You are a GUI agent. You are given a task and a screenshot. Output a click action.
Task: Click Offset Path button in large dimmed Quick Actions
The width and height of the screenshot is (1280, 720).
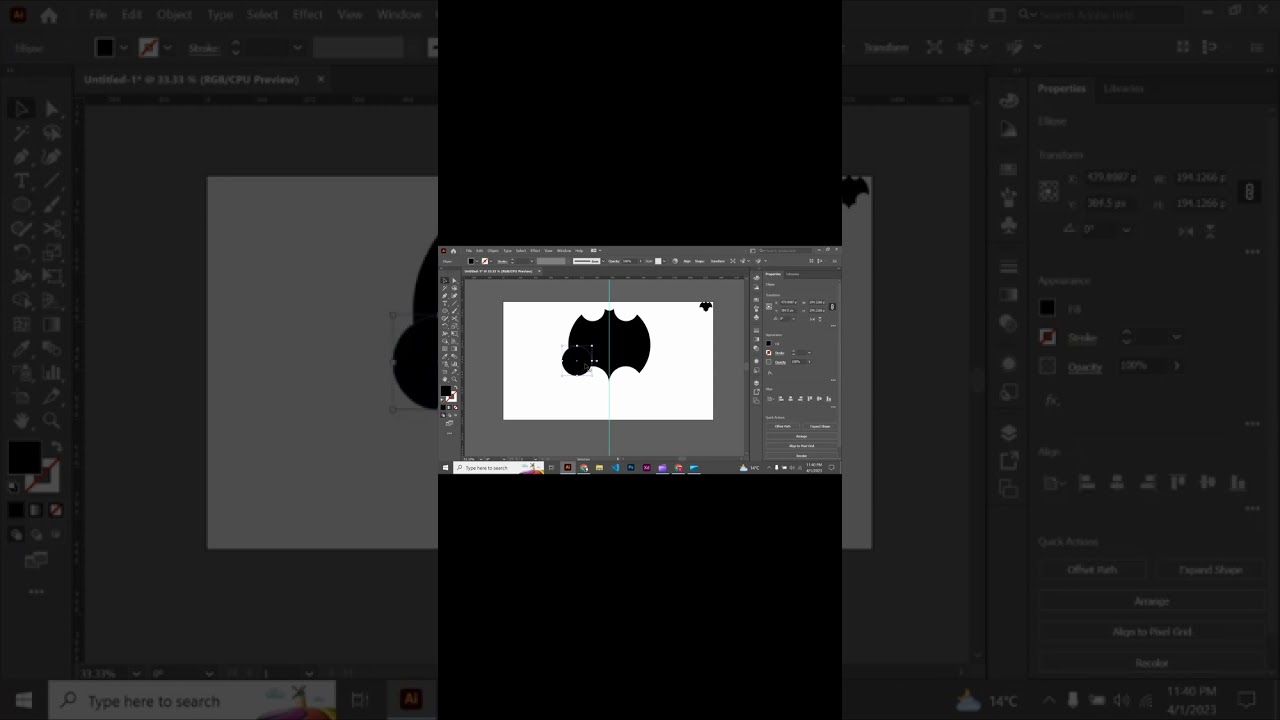click(1092, 570)
